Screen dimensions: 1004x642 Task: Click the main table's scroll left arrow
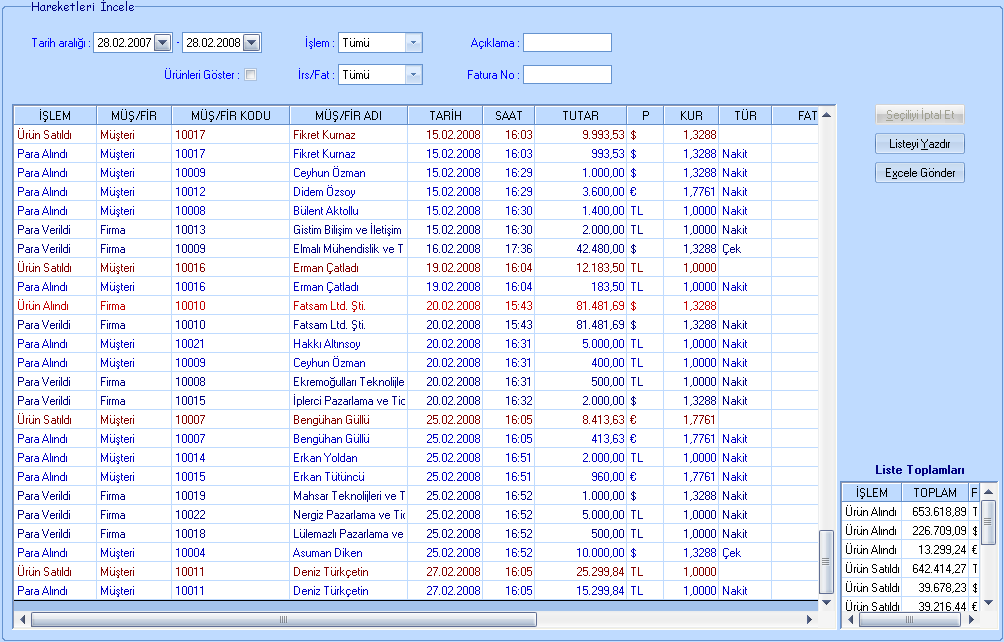[23, 620]
